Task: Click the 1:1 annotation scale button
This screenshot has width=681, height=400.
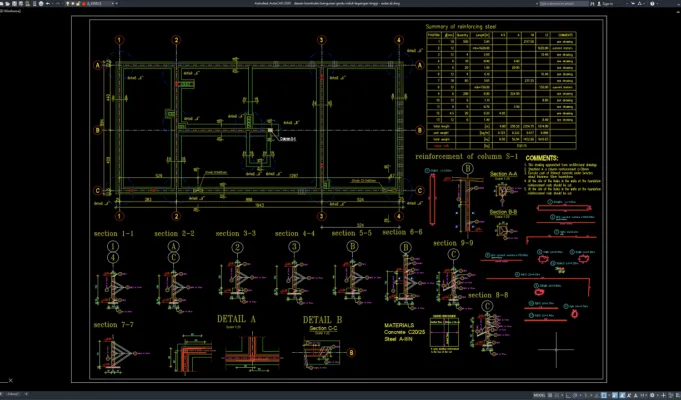Action: [643, 395]
